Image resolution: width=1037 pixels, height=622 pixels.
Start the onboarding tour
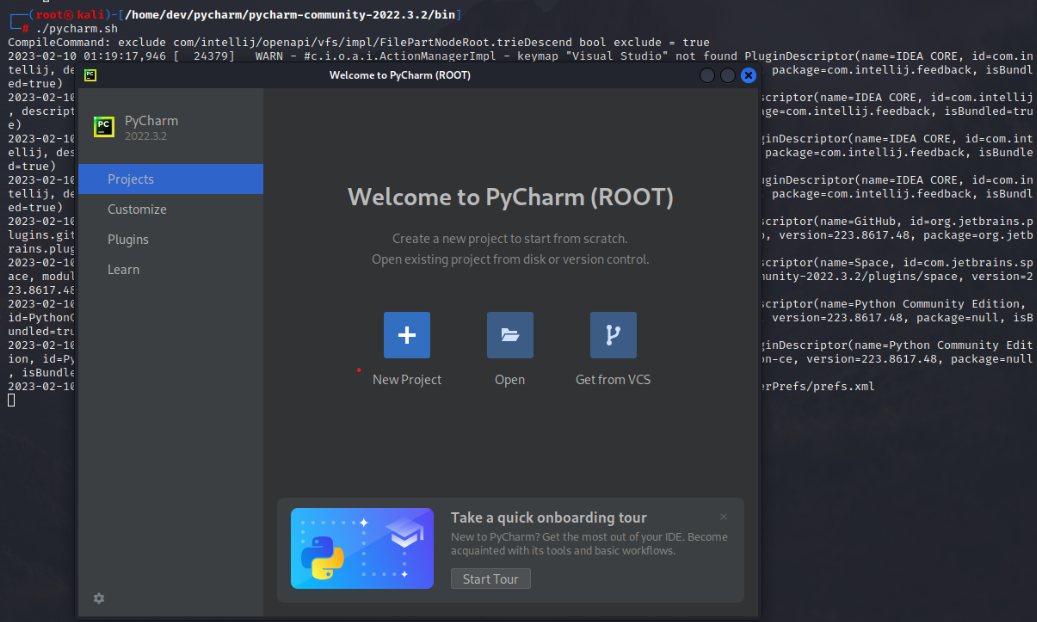click(491, 579)
